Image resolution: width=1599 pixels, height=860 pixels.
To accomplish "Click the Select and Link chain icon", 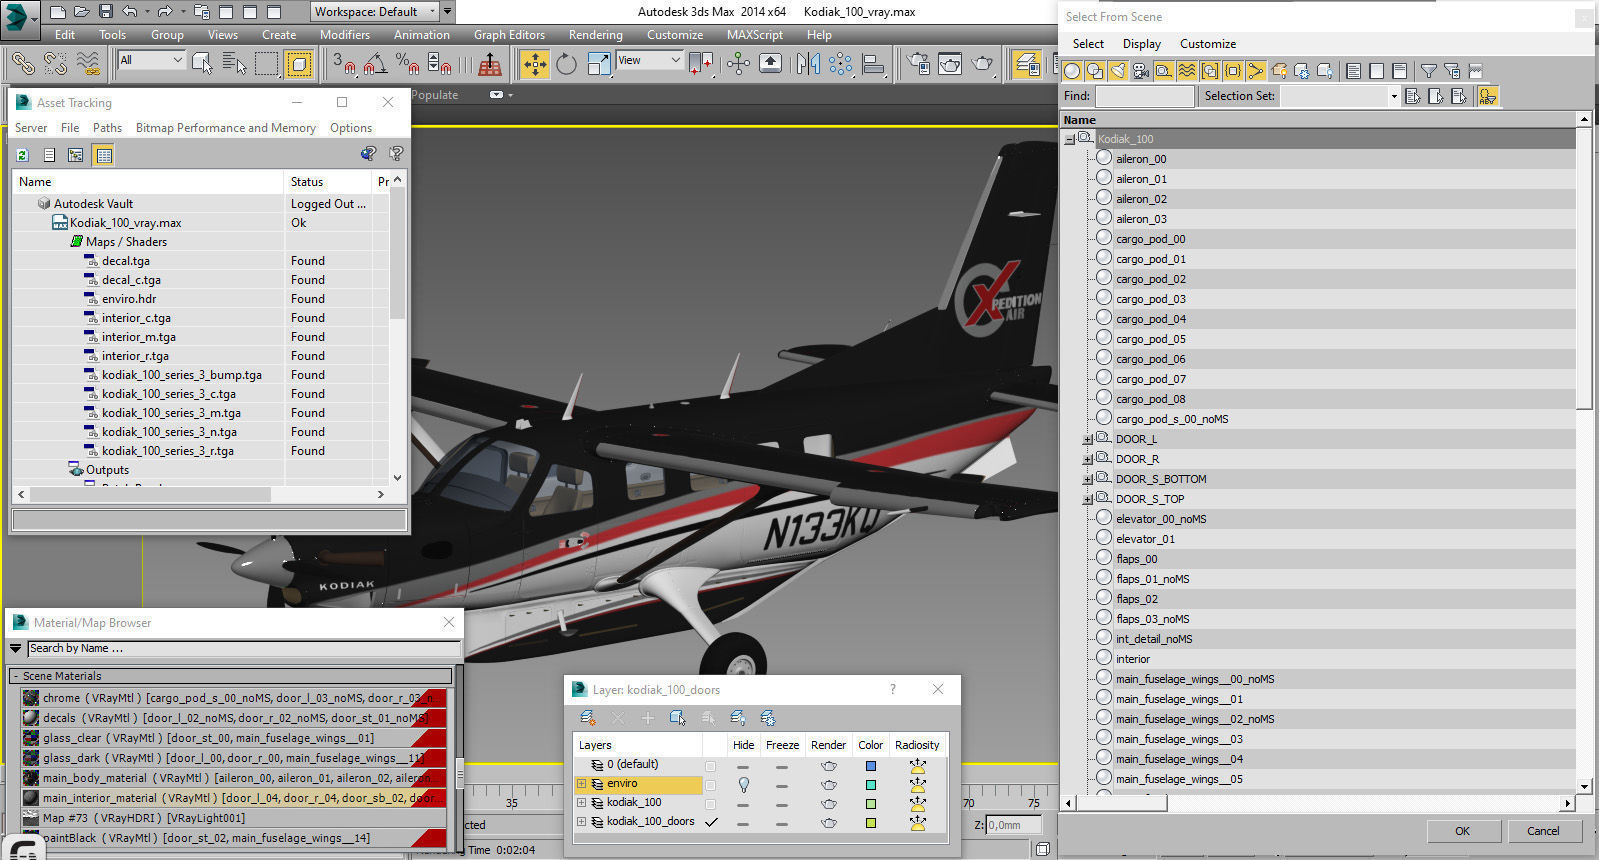I will coord(23,64).
